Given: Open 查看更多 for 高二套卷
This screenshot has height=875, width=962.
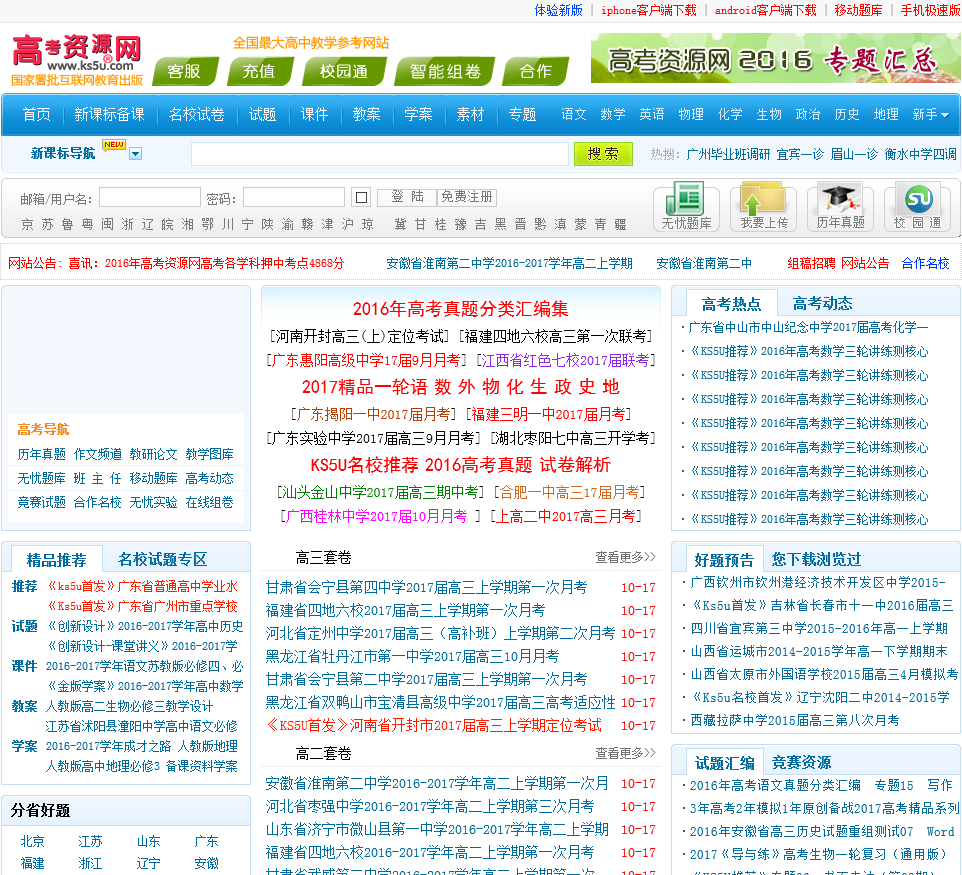Looking at the screenshot, I should click(x=625, y=753).
